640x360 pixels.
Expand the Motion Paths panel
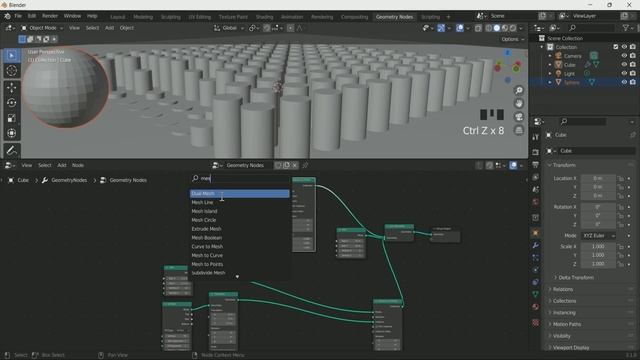567,324
